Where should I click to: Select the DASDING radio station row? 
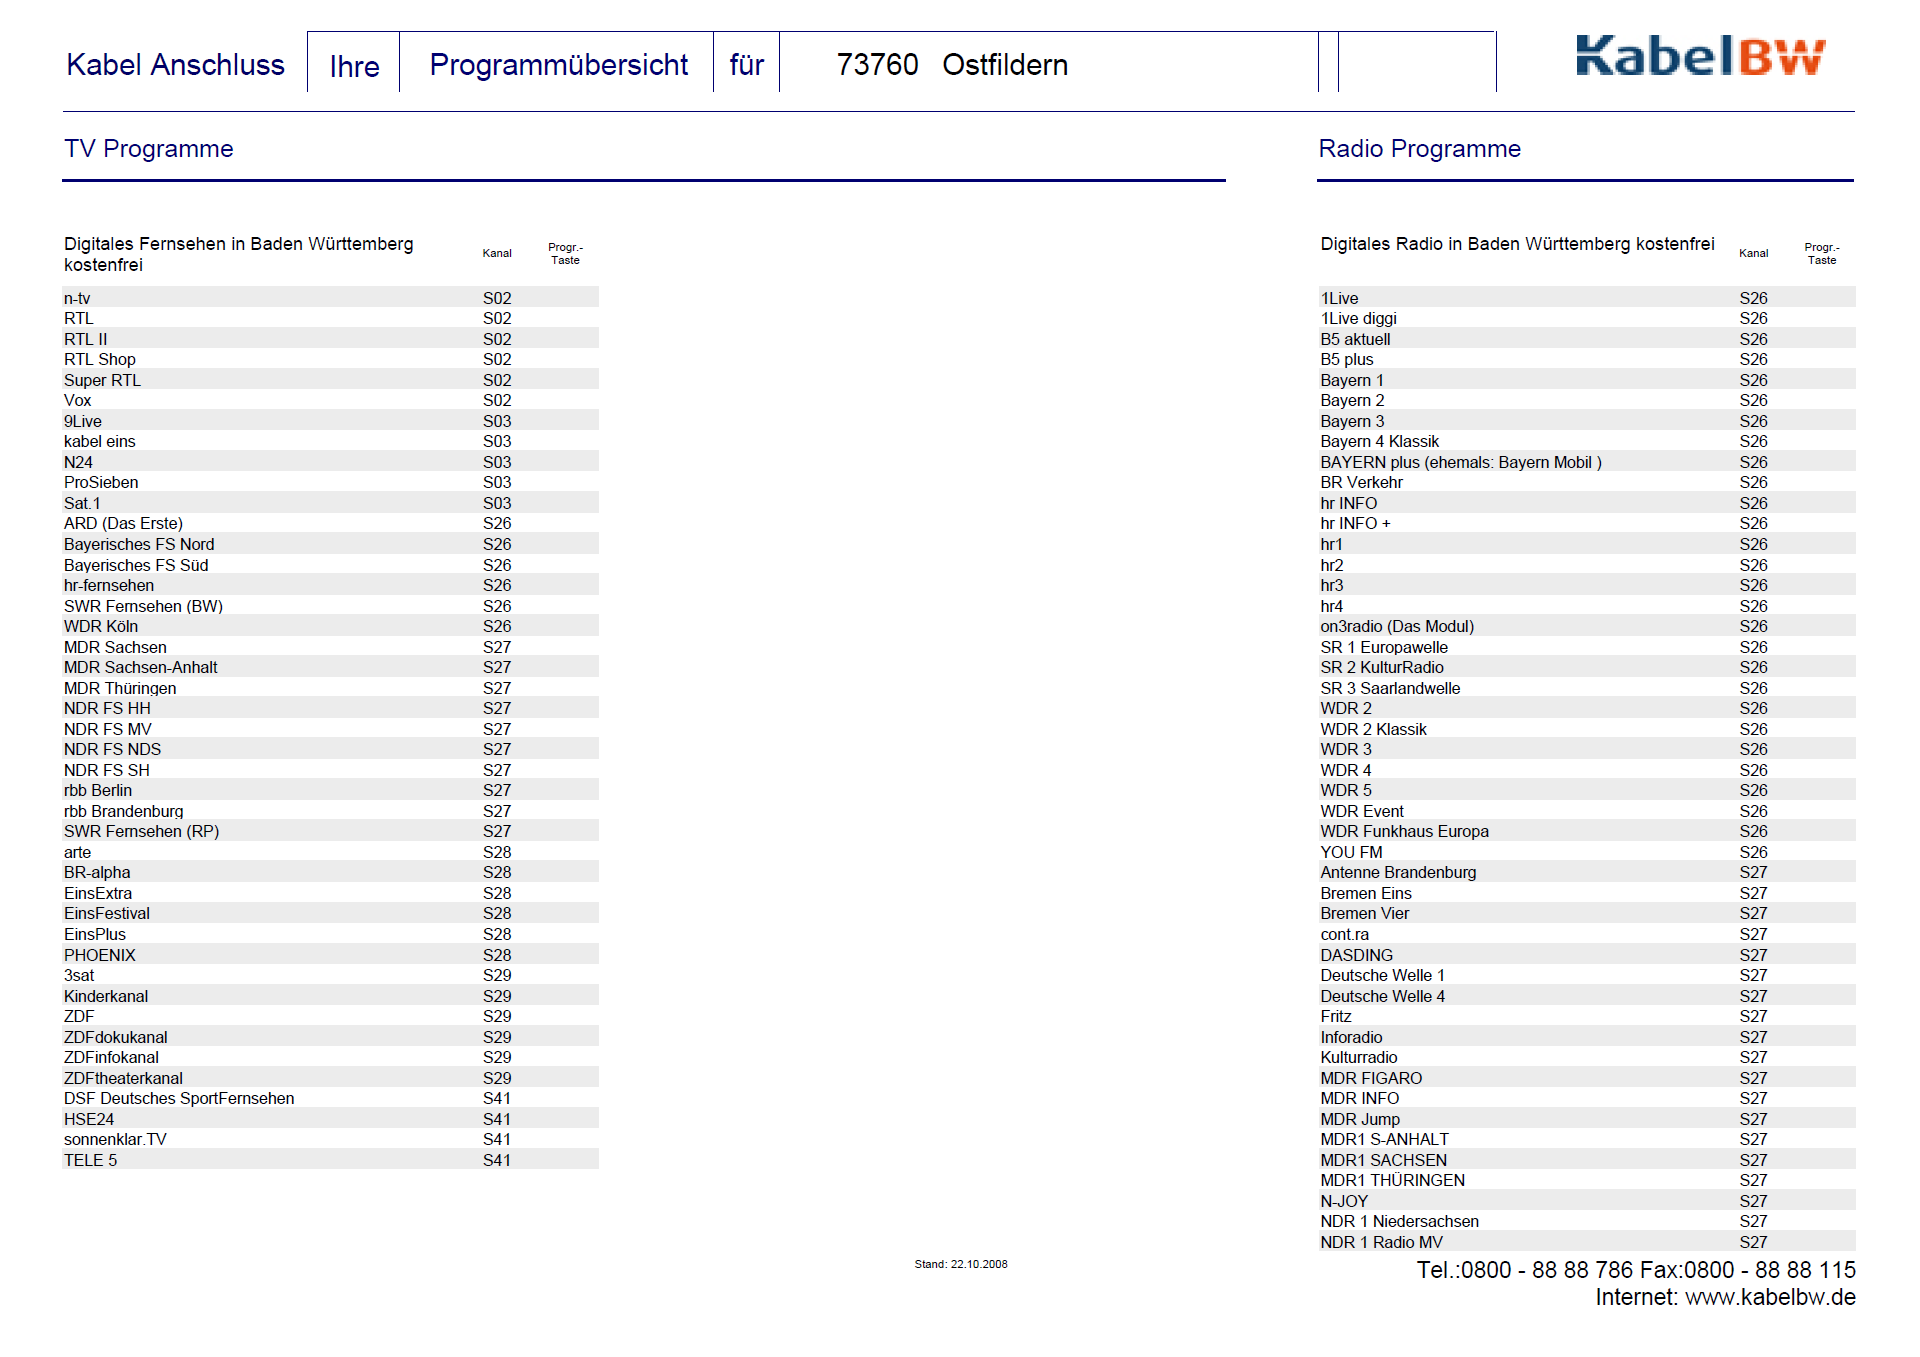pyautogui.click(x=1355, y=955)
